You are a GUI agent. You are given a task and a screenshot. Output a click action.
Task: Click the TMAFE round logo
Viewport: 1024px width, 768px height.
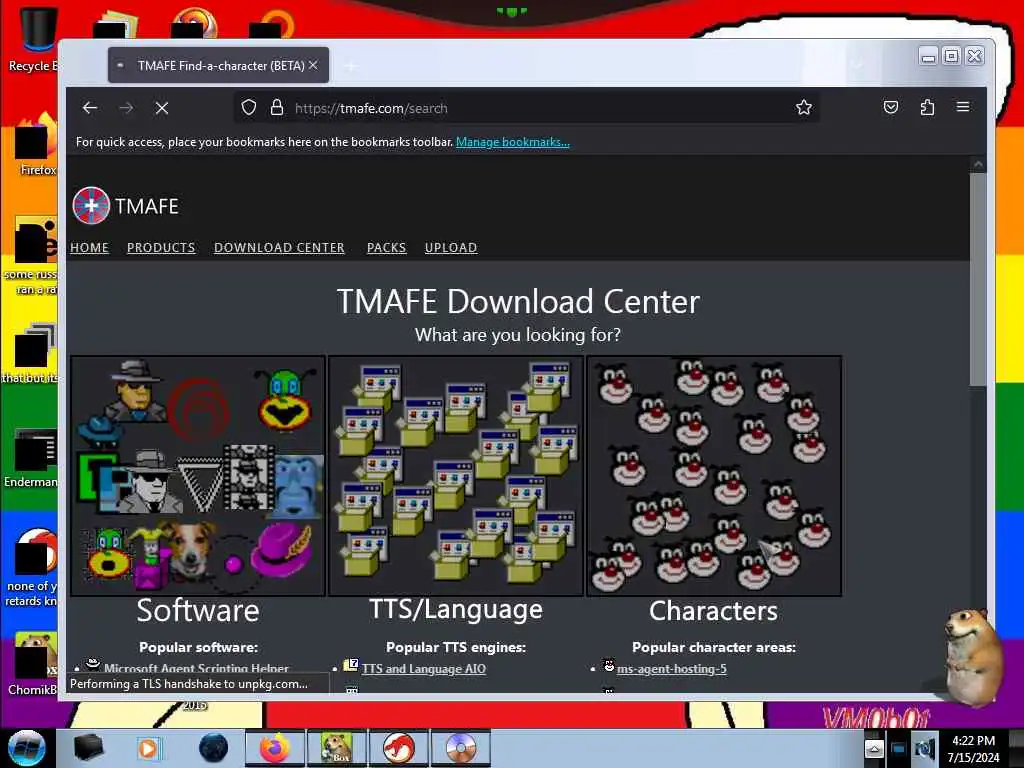[91, 205]
